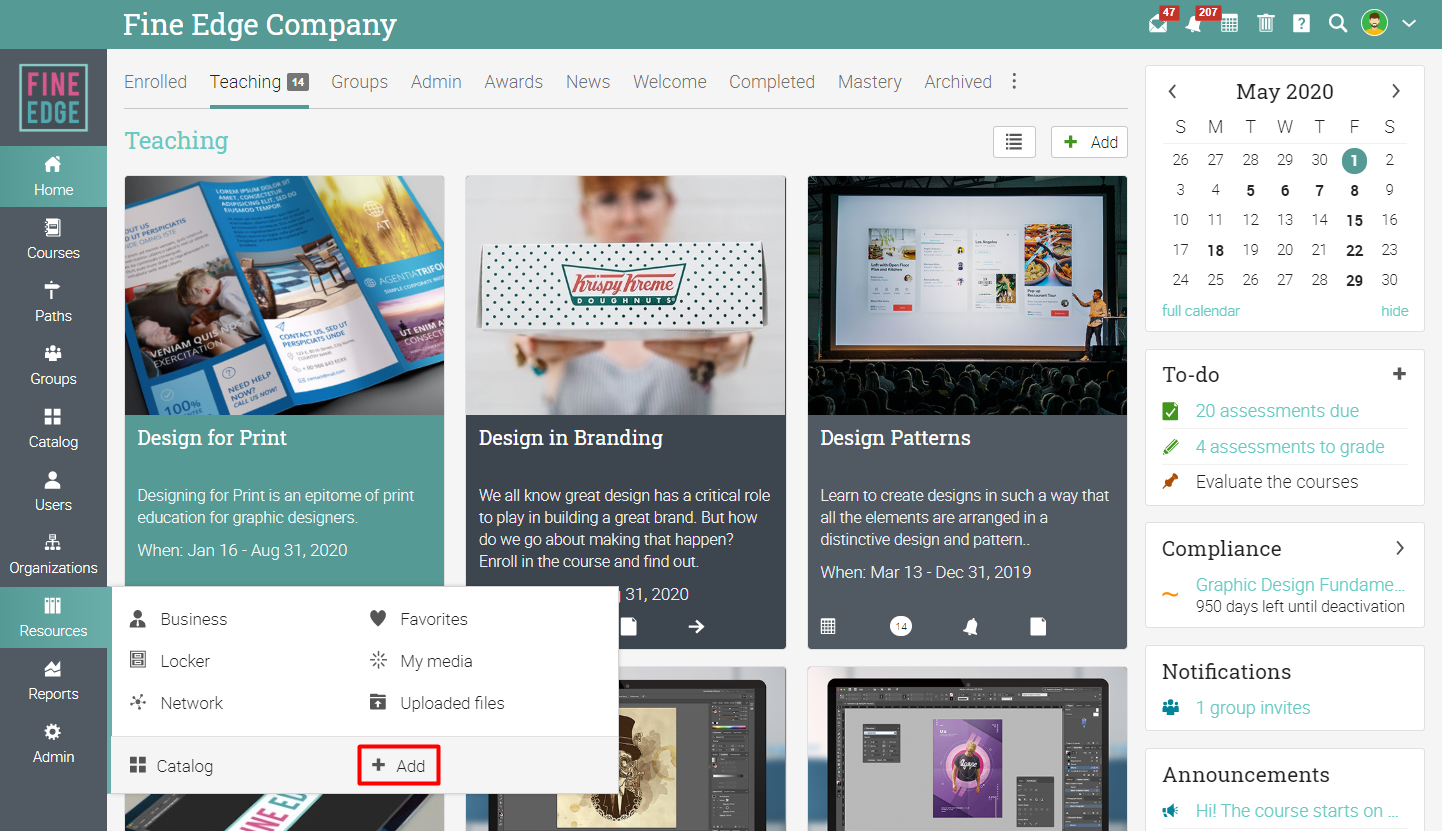Image resolution: width=1442 pixels, height=831 pixels.
Task: Expand the Compliance panel chevron
Action: (1400, 548)
